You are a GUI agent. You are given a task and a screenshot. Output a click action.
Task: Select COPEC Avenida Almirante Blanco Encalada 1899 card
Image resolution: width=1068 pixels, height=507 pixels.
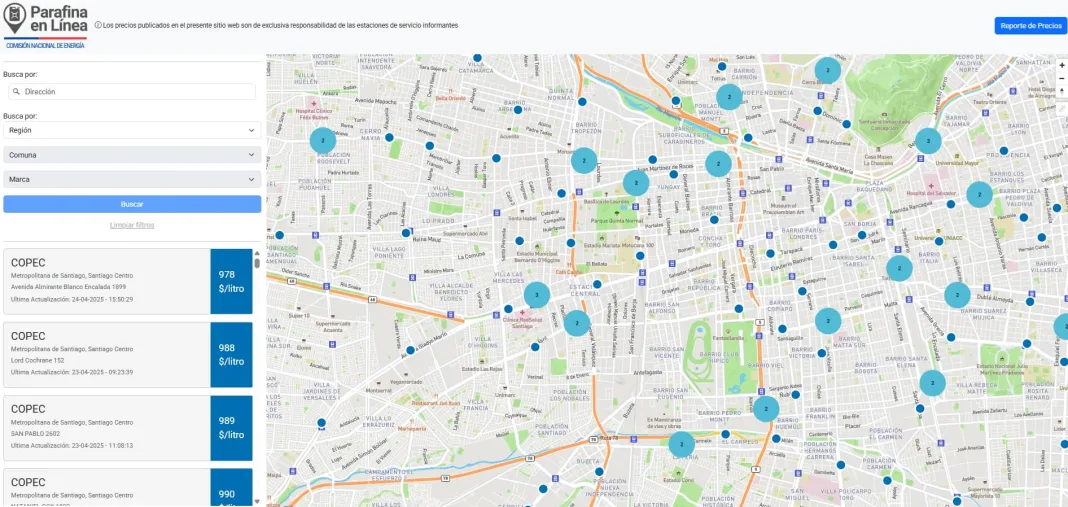click(128, 281)
